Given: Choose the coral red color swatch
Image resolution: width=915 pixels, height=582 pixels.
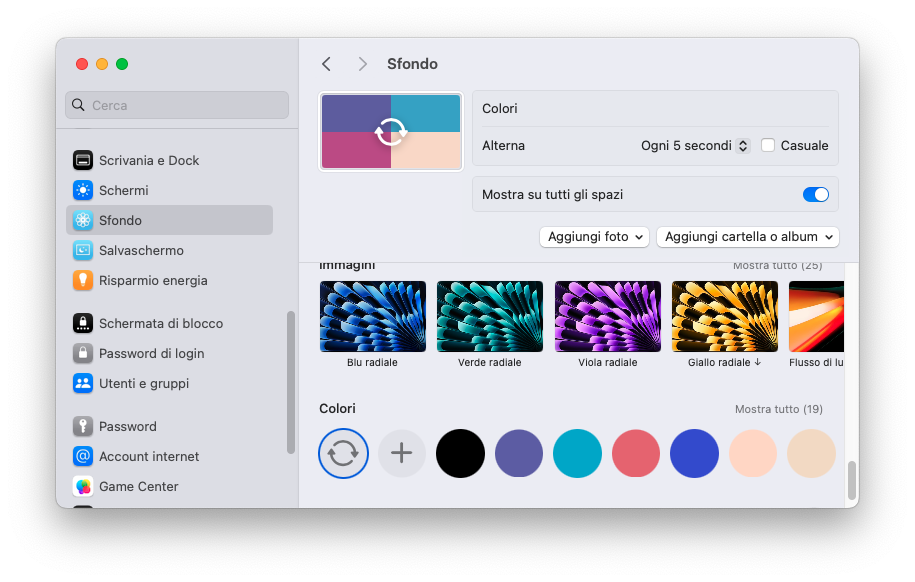Looking at the screenshot, I should 635,454.
